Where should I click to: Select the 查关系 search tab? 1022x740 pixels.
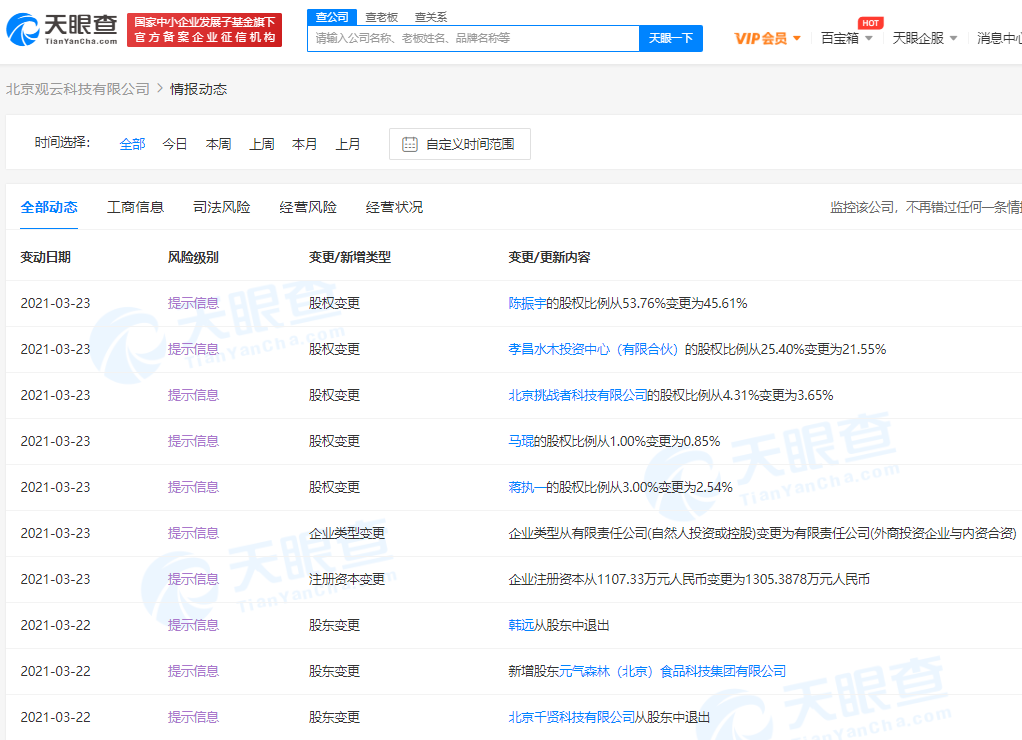(431, 17)
